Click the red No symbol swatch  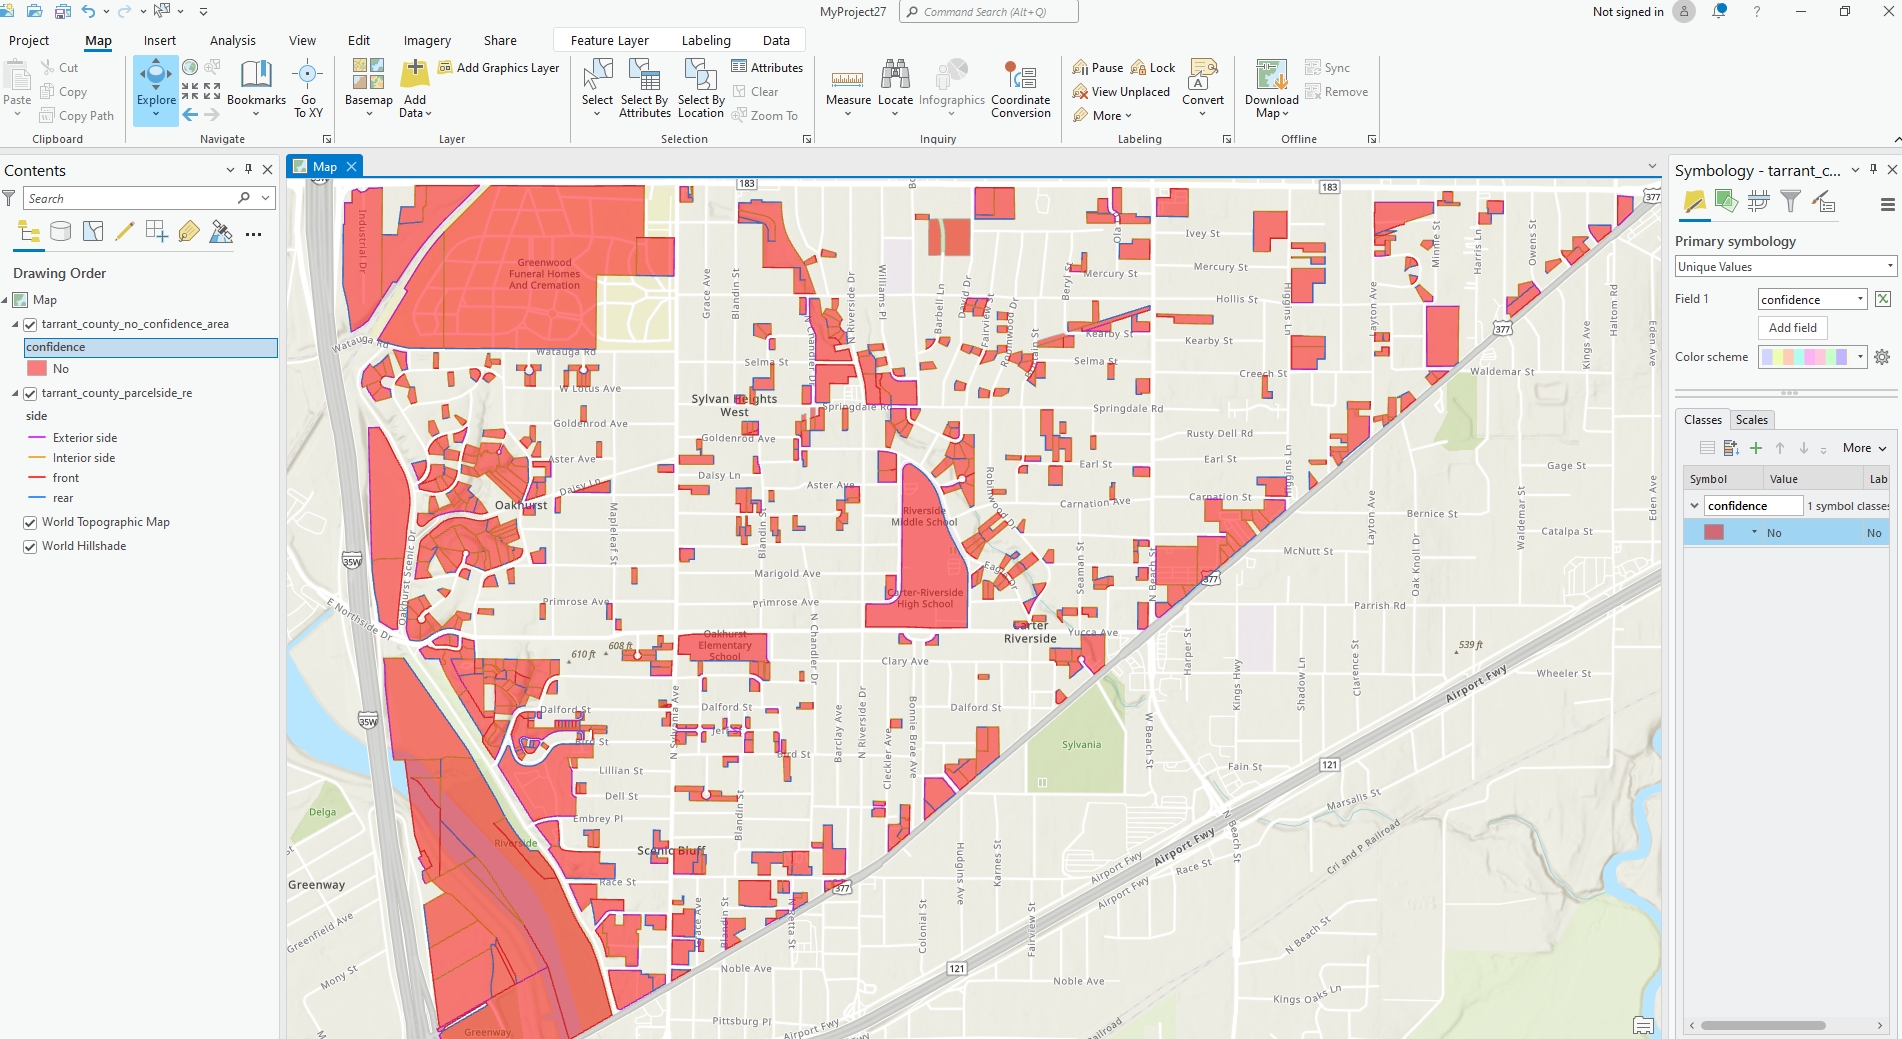[1714, 533]
